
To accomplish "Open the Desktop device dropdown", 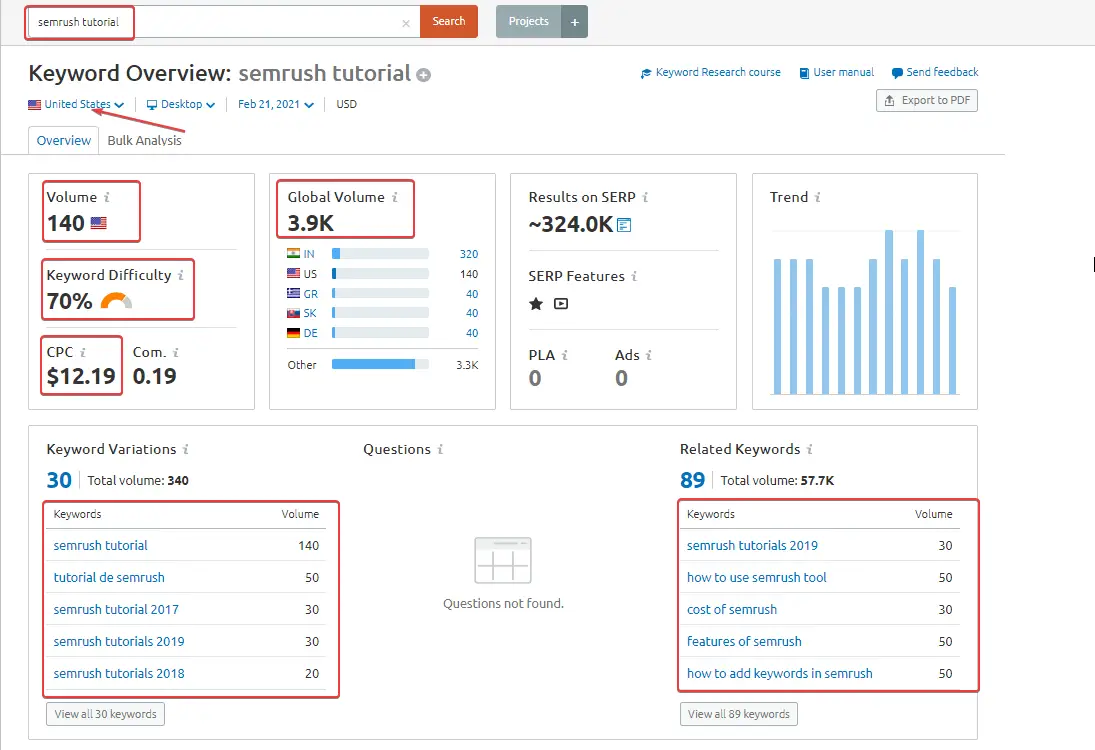I will pyautogui.click(x=180, y=104).
